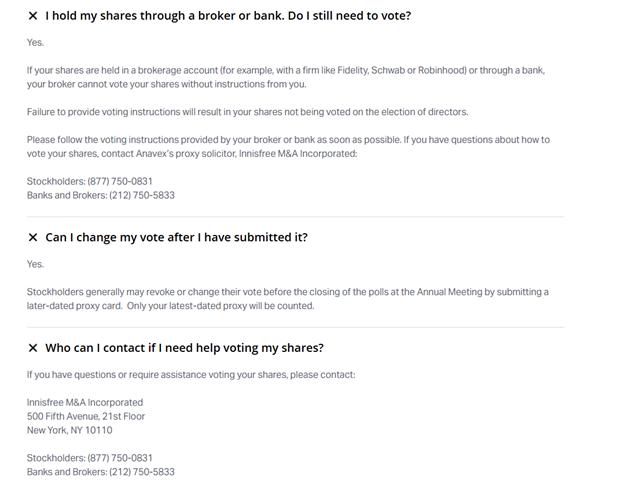The width and height of the screenshot is (624, 485).
Task: Click the bottom Banks and Brokers (212) 750-5833
Action: [142, 472]
